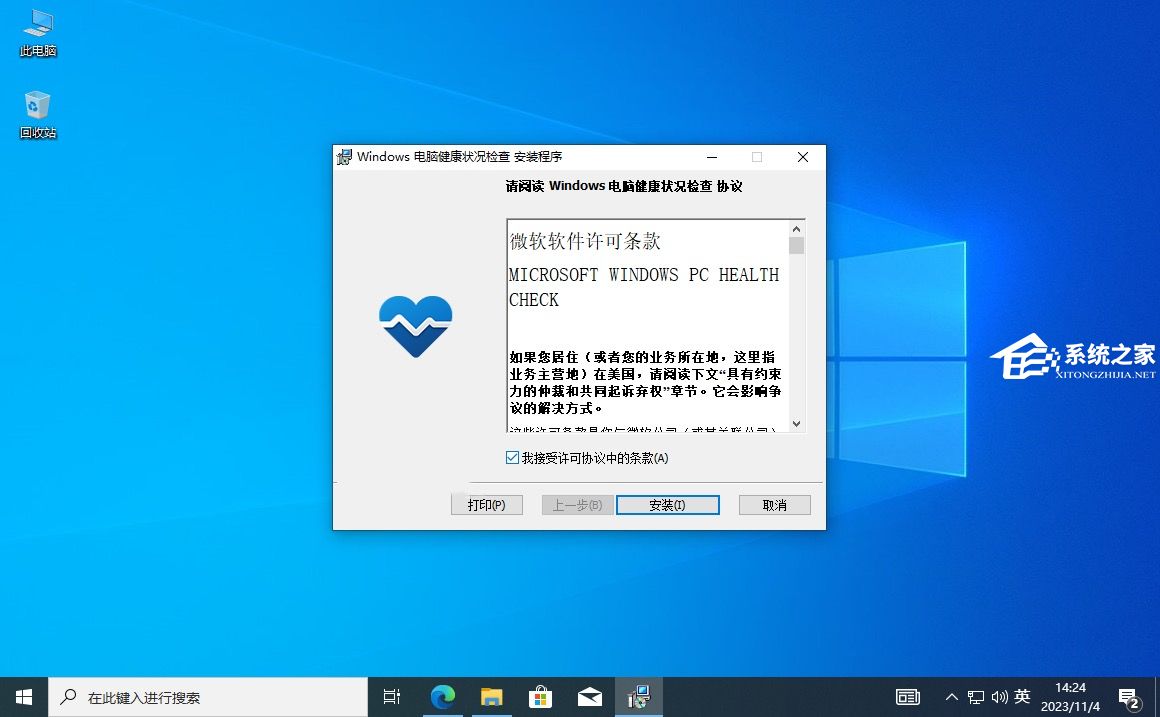Viewport: 1160px width, 717px height.
Task: Click the 取消 cancel button
Action: 775,505
